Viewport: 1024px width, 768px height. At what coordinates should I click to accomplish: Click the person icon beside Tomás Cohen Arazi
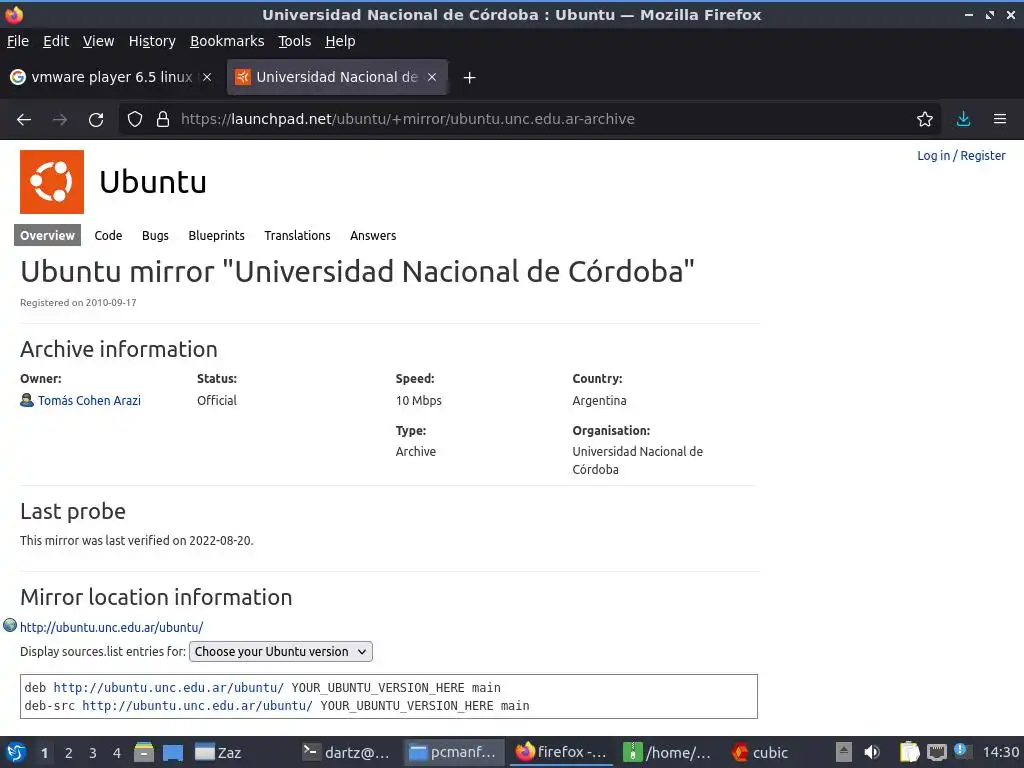click(27, 400)
